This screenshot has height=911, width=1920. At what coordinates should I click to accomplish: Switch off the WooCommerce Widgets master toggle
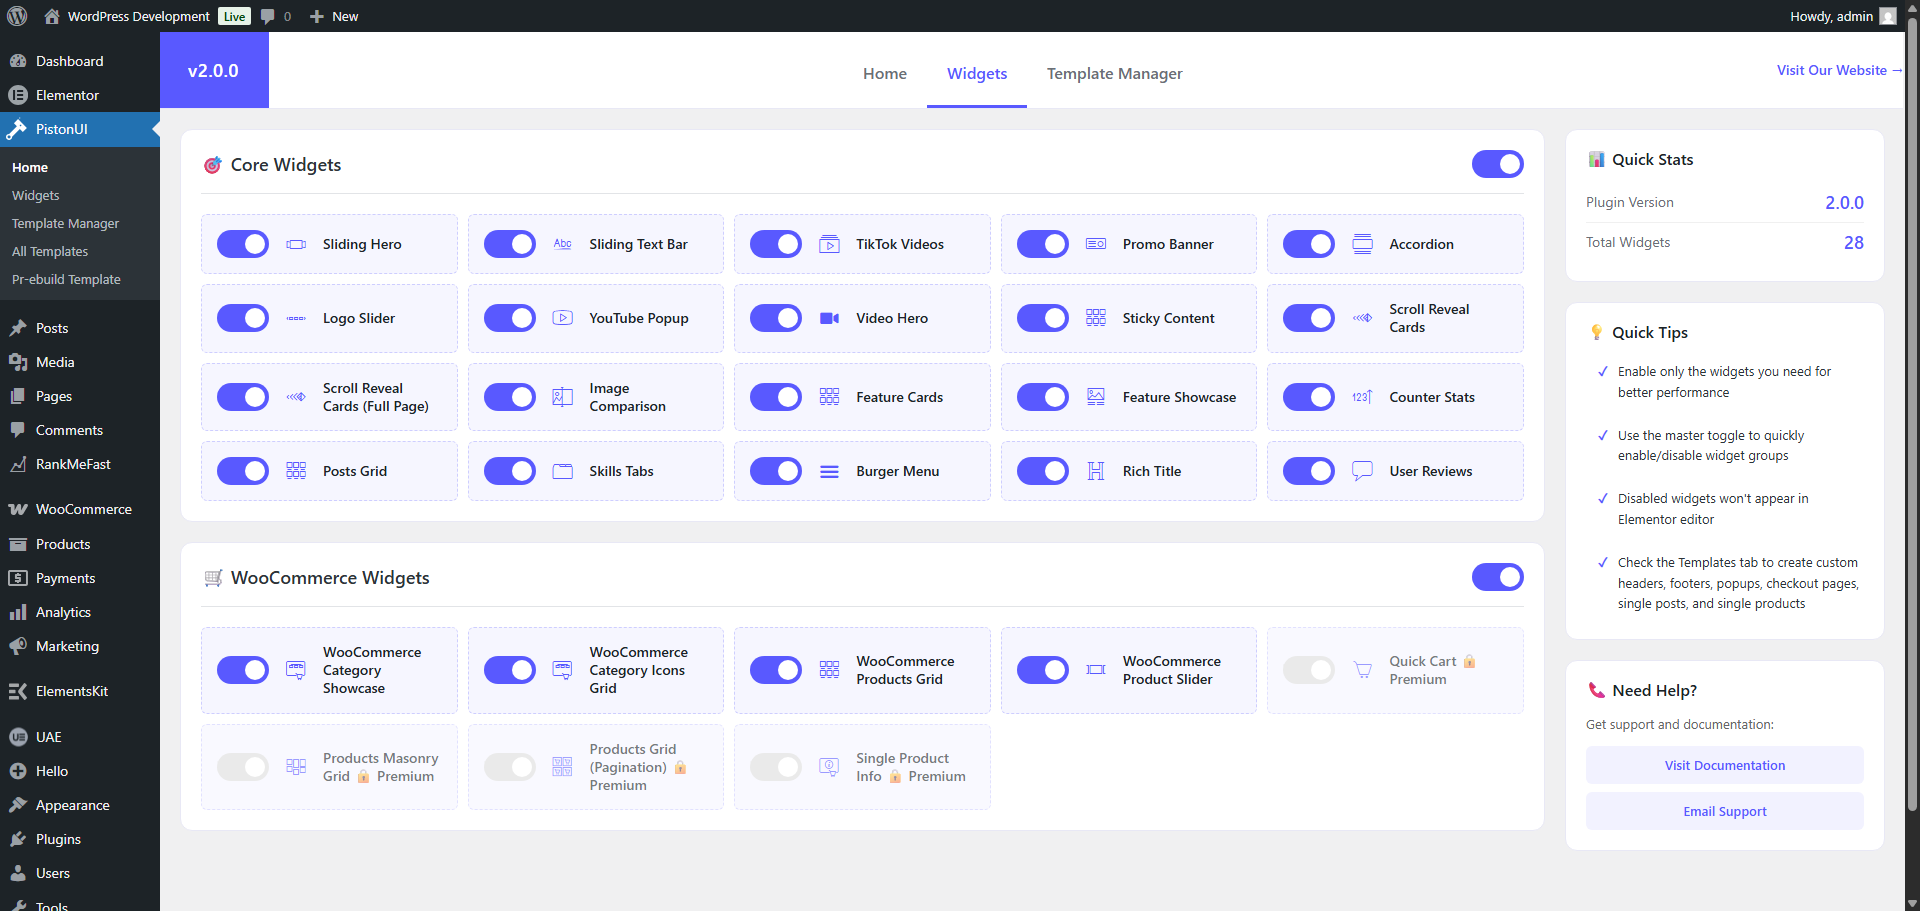[1497, 577]
